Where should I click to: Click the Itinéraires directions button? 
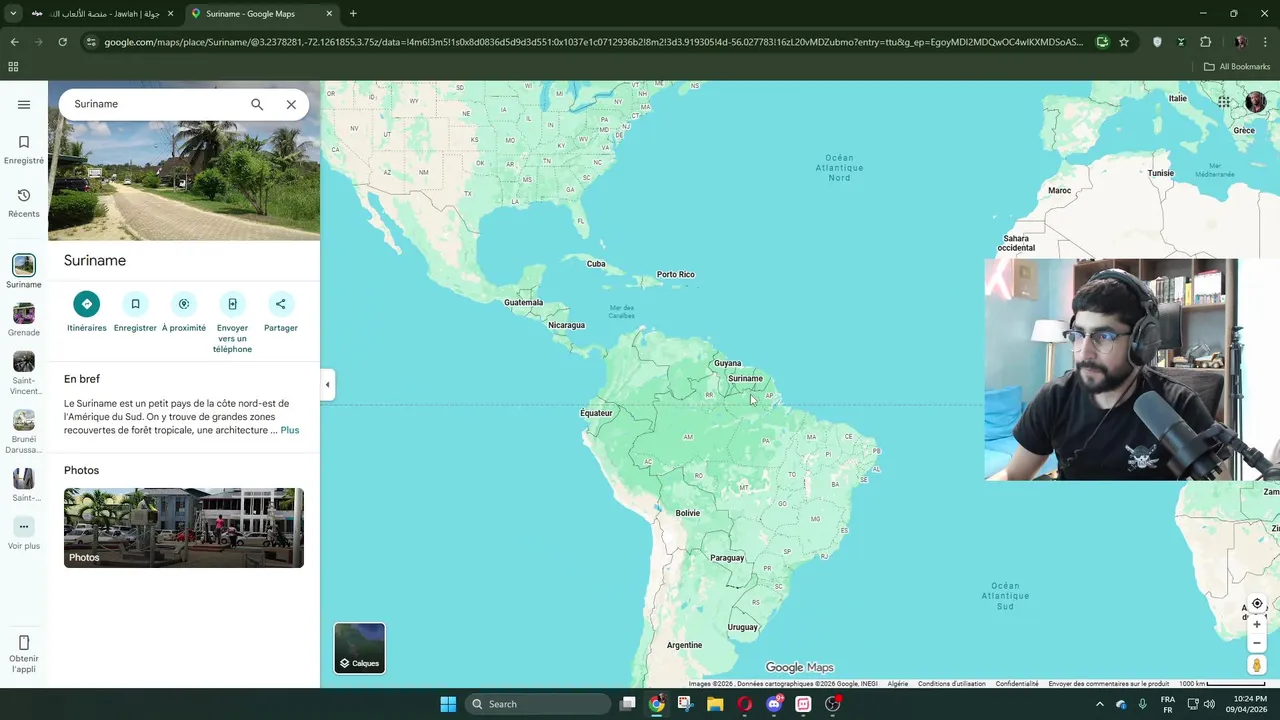pos(87,304)
